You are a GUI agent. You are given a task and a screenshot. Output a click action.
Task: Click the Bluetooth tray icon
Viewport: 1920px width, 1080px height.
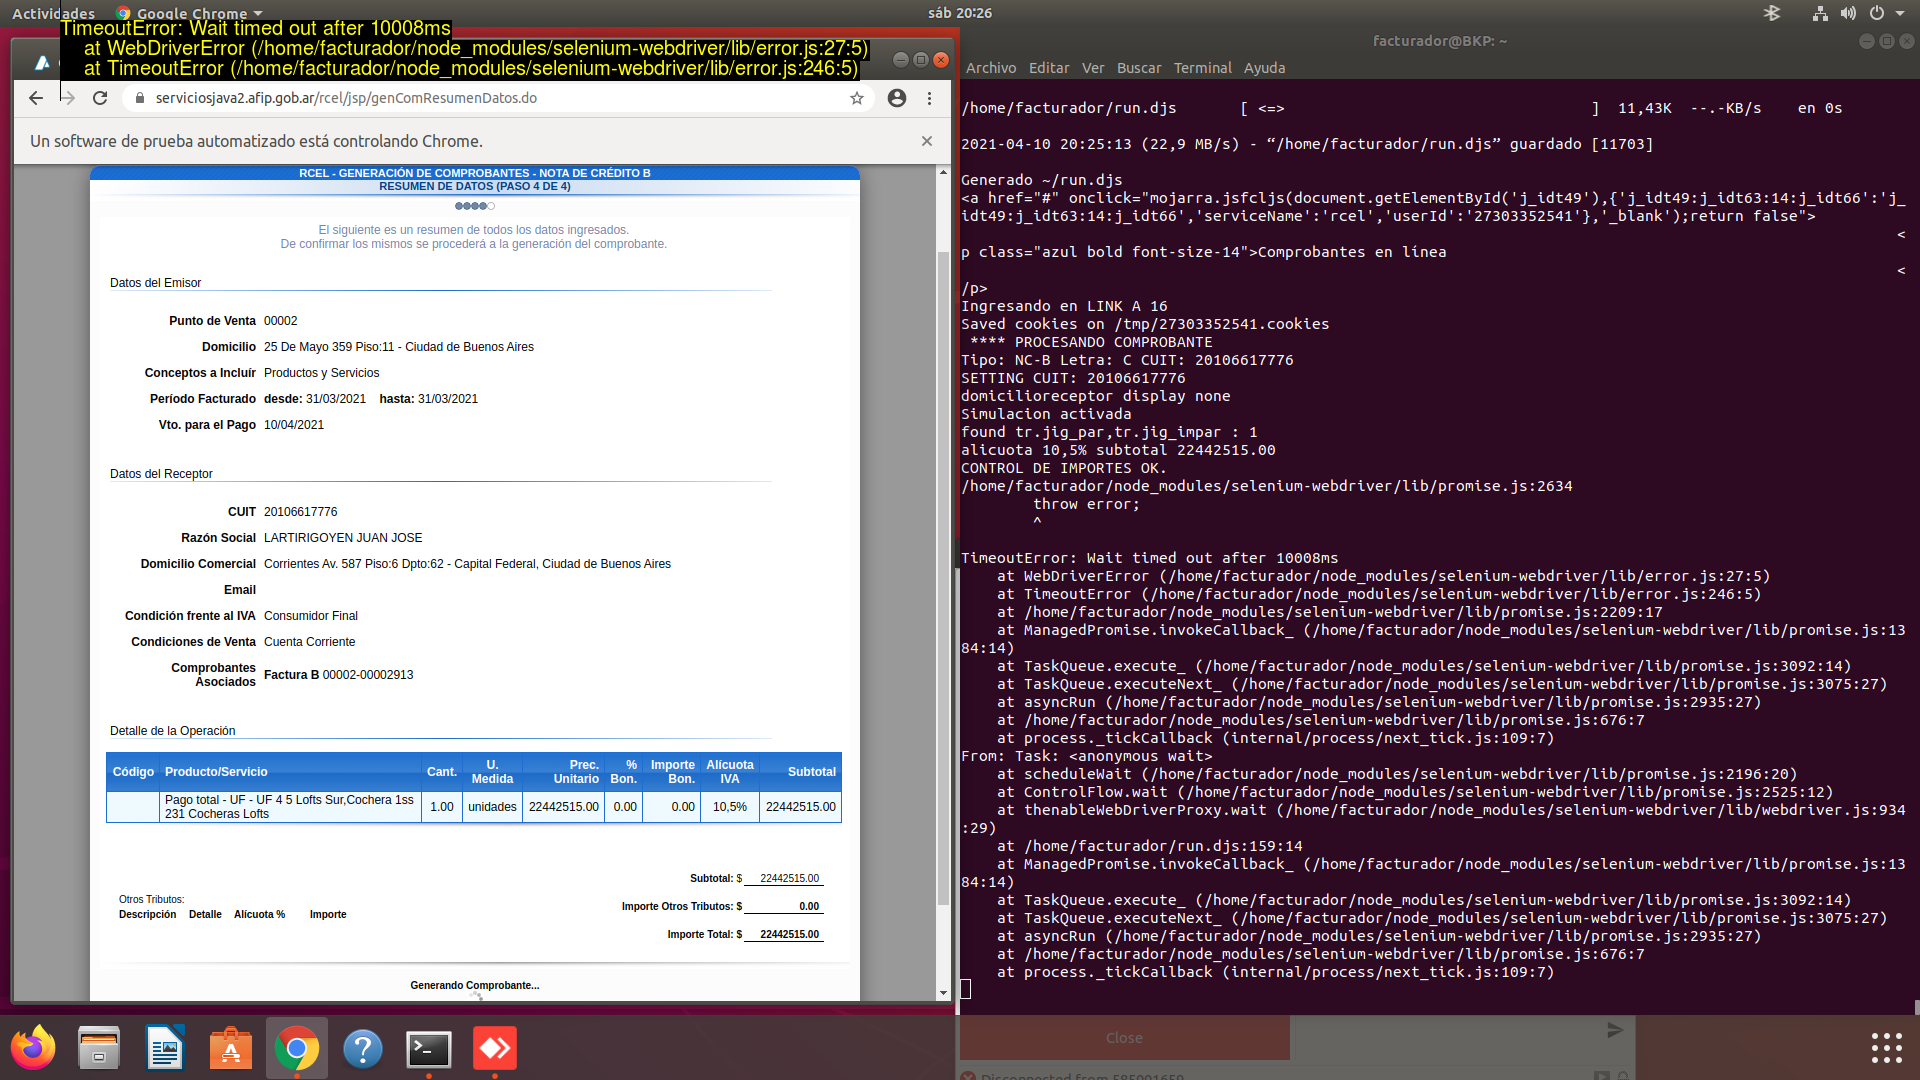(x=1772, y=13)
